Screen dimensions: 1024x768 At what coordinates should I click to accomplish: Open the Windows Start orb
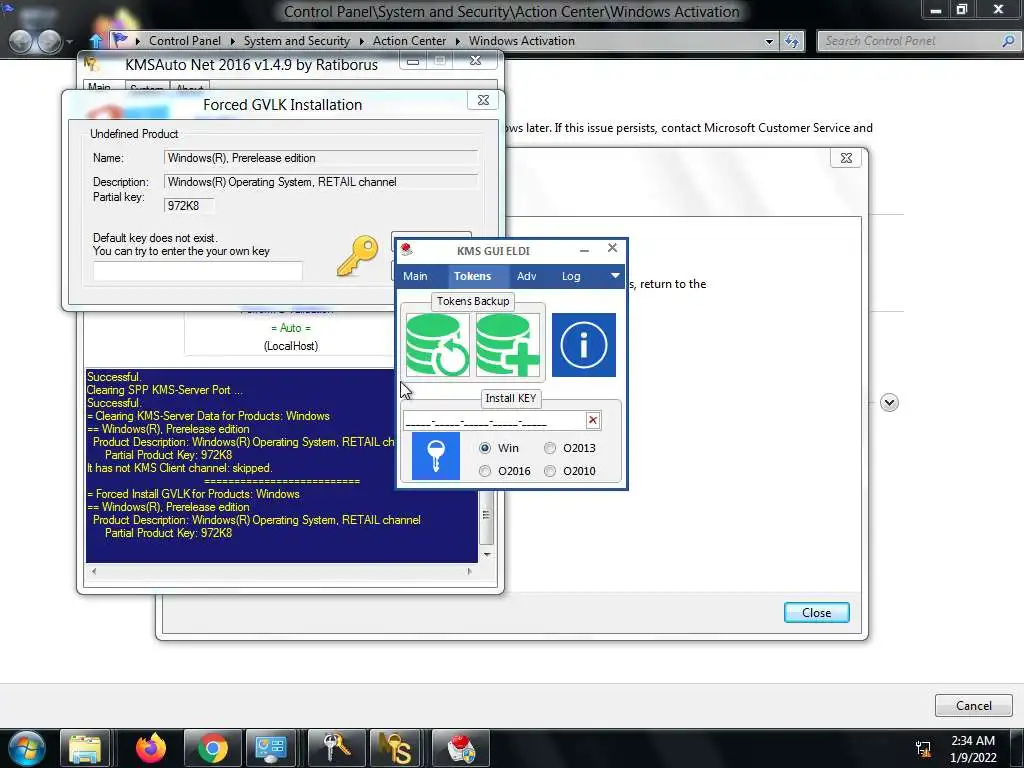click(27, 748)
